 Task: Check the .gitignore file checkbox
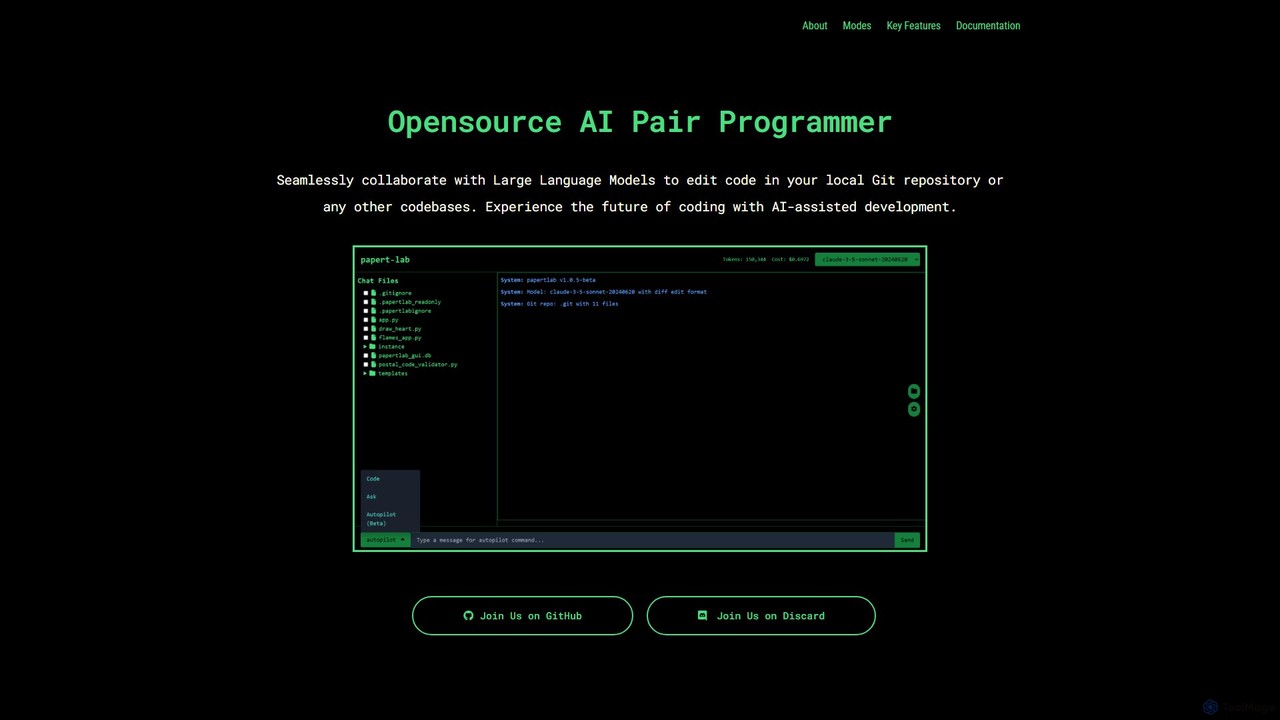tap(366, 293)
